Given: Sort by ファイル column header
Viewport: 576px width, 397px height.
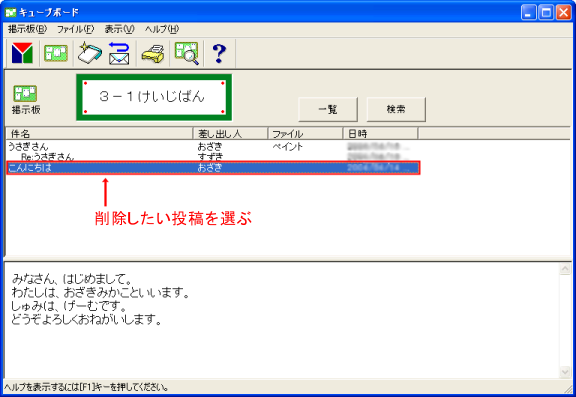Looking at the screenshot, I should click(x=305, y=134).
